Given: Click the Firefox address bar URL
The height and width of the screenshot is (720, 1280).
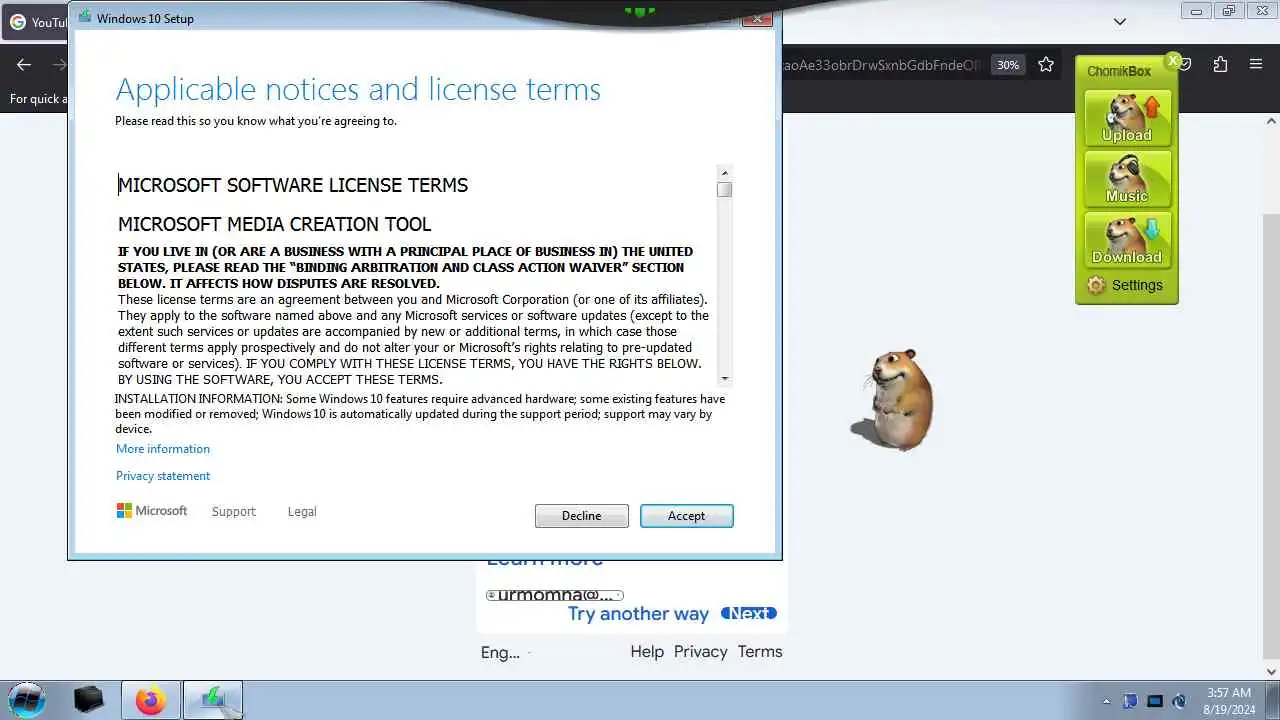Looking at the screenshot, I should (x=880, y=65).
